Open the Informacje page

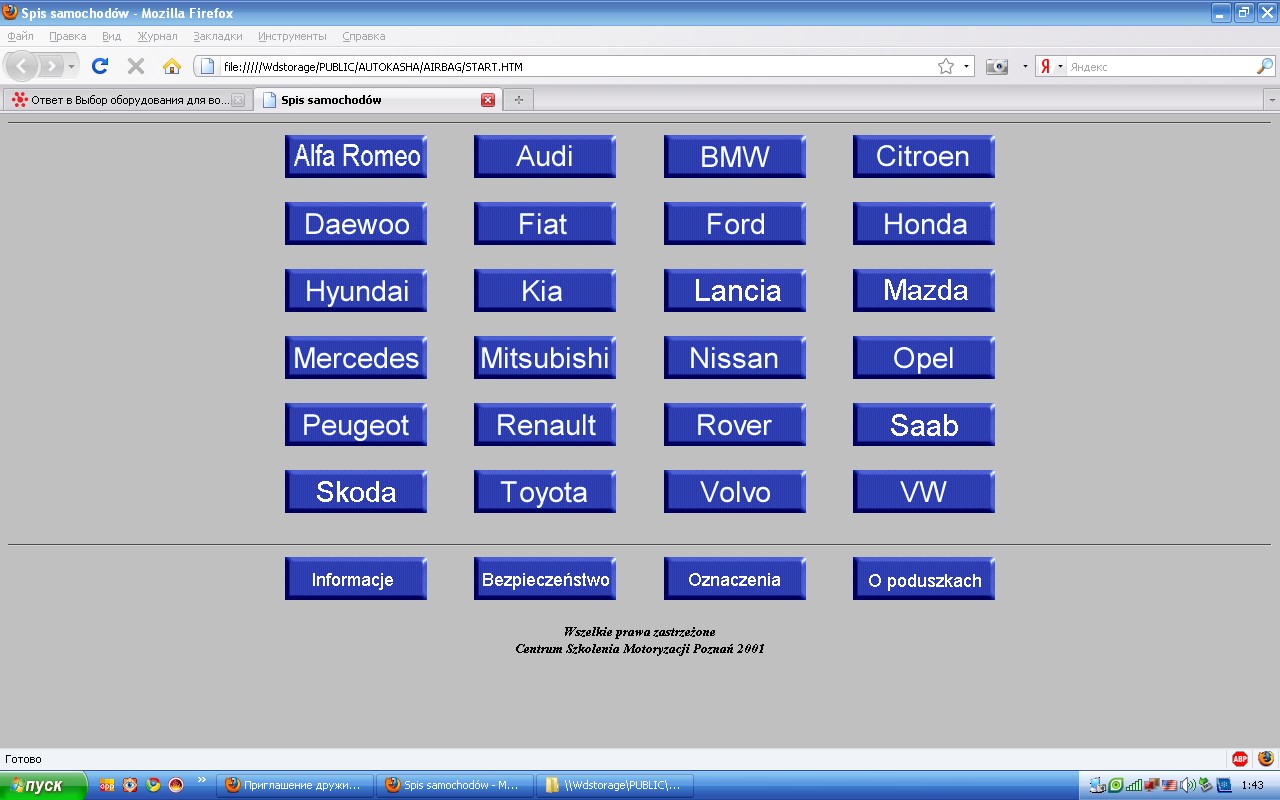point(356,579)
